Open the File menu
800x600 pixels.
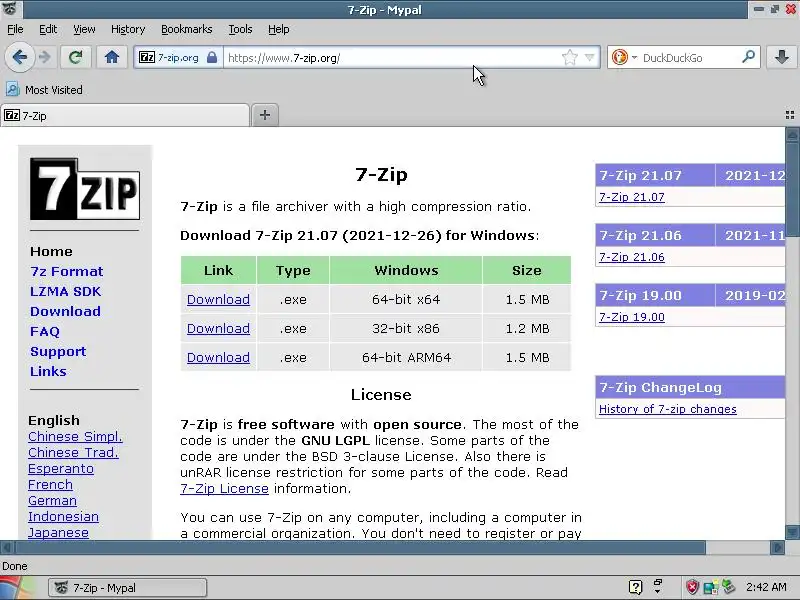coord(15,29)
